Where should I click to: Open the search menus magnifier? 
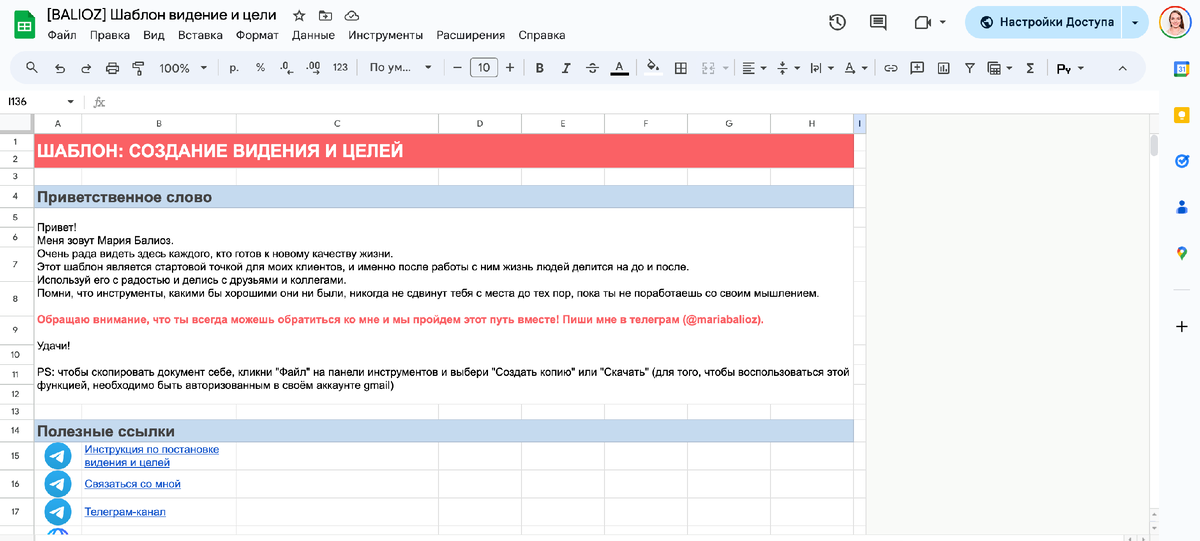pos(32,68)
